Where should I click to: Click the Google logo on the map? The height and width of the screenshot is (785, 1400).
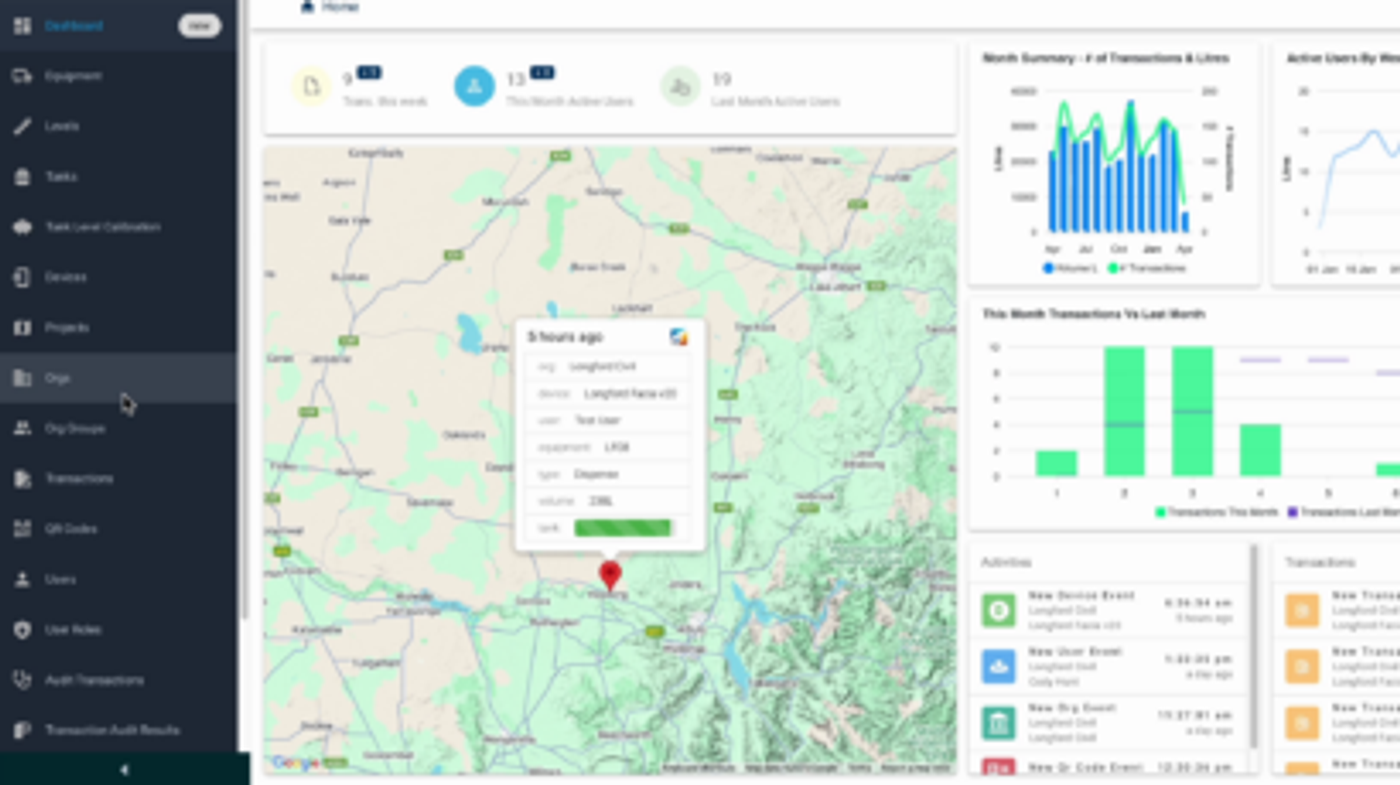point(295,763)
